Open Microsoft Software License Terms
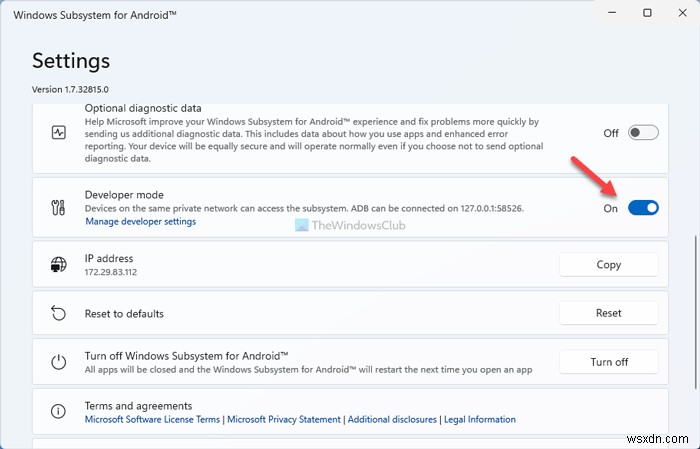 coord(152,420)
